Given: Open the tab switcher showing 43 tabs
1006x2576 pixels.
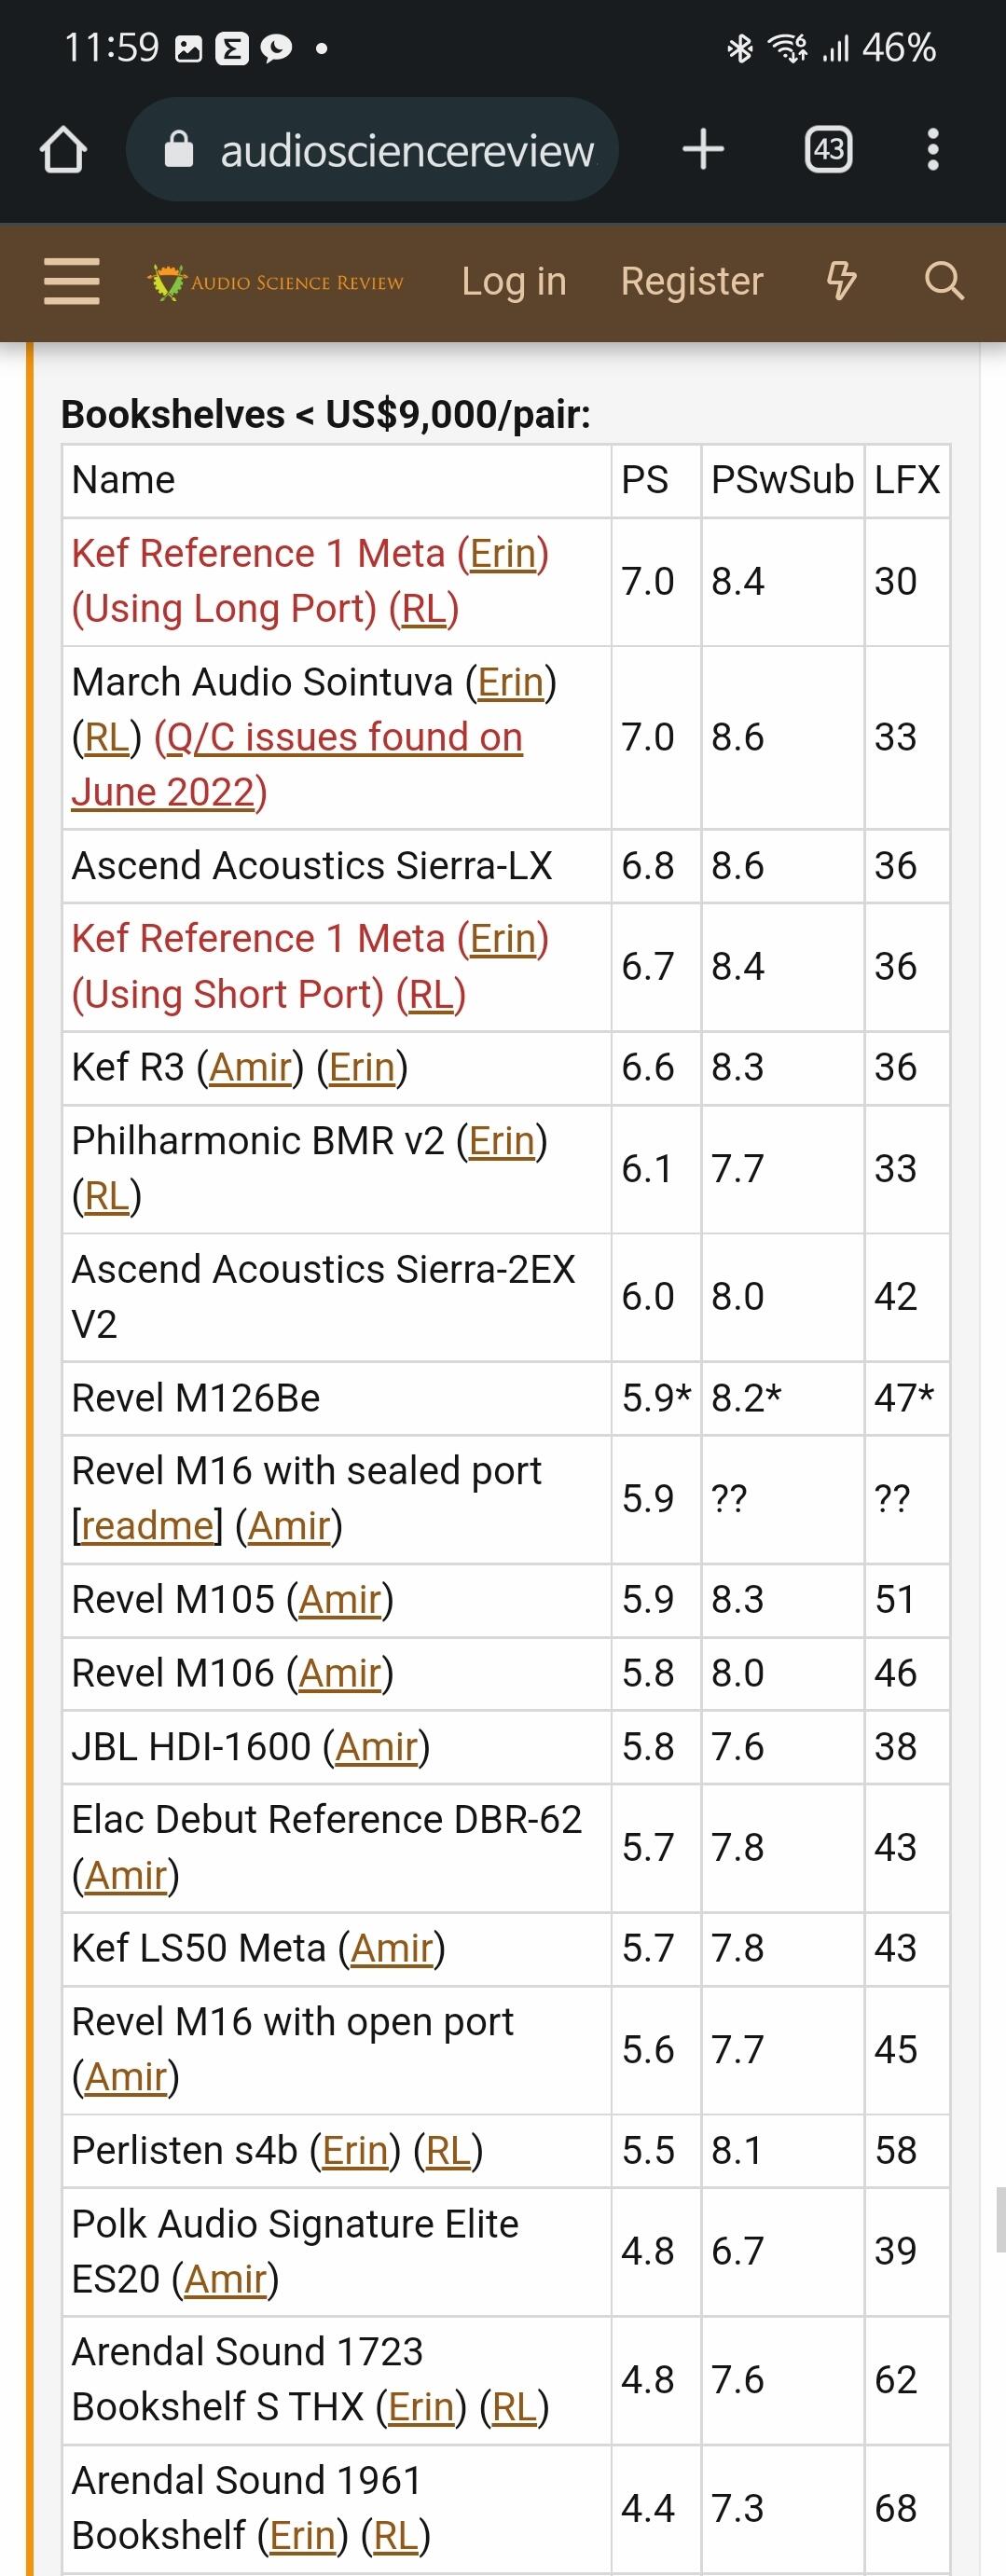Looking at the screenshot, I should click(828, 150).
